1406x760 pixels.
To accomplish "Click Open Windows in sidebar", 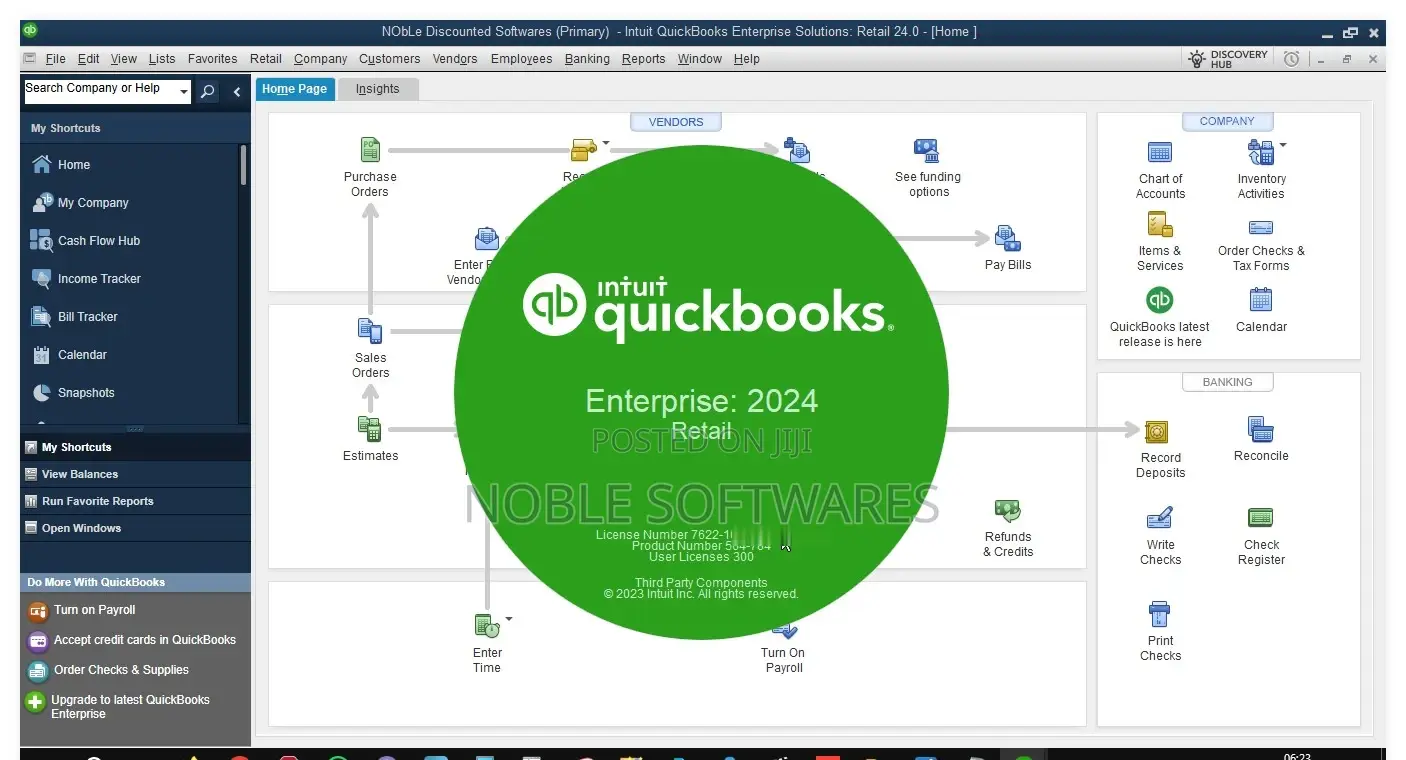I will [135, 528].
